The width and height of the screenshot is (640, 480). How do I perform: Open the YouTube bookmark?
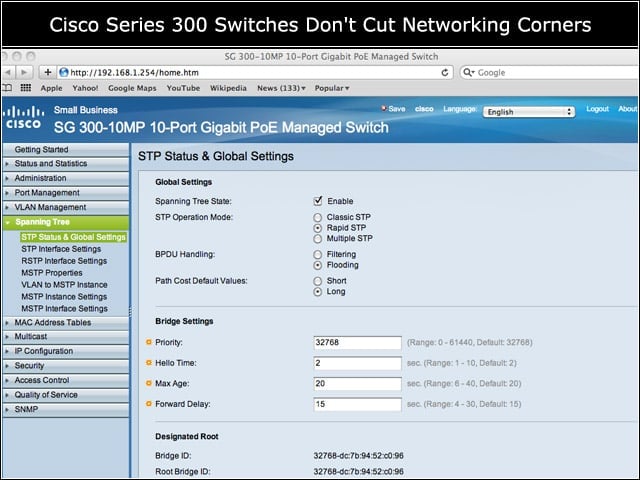pyautogui.click(x=183, y=88)
